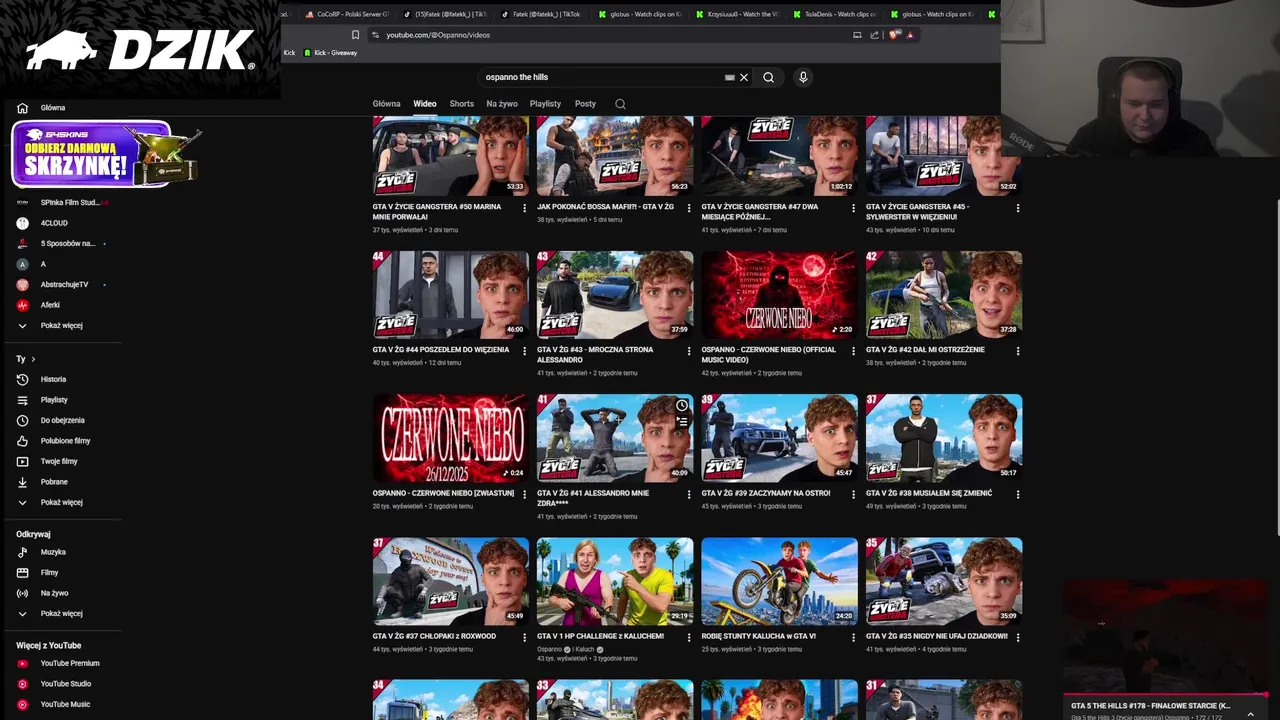Click the browser address bar URL
This screenshot has width=1280, height=720.
point(438,35)
